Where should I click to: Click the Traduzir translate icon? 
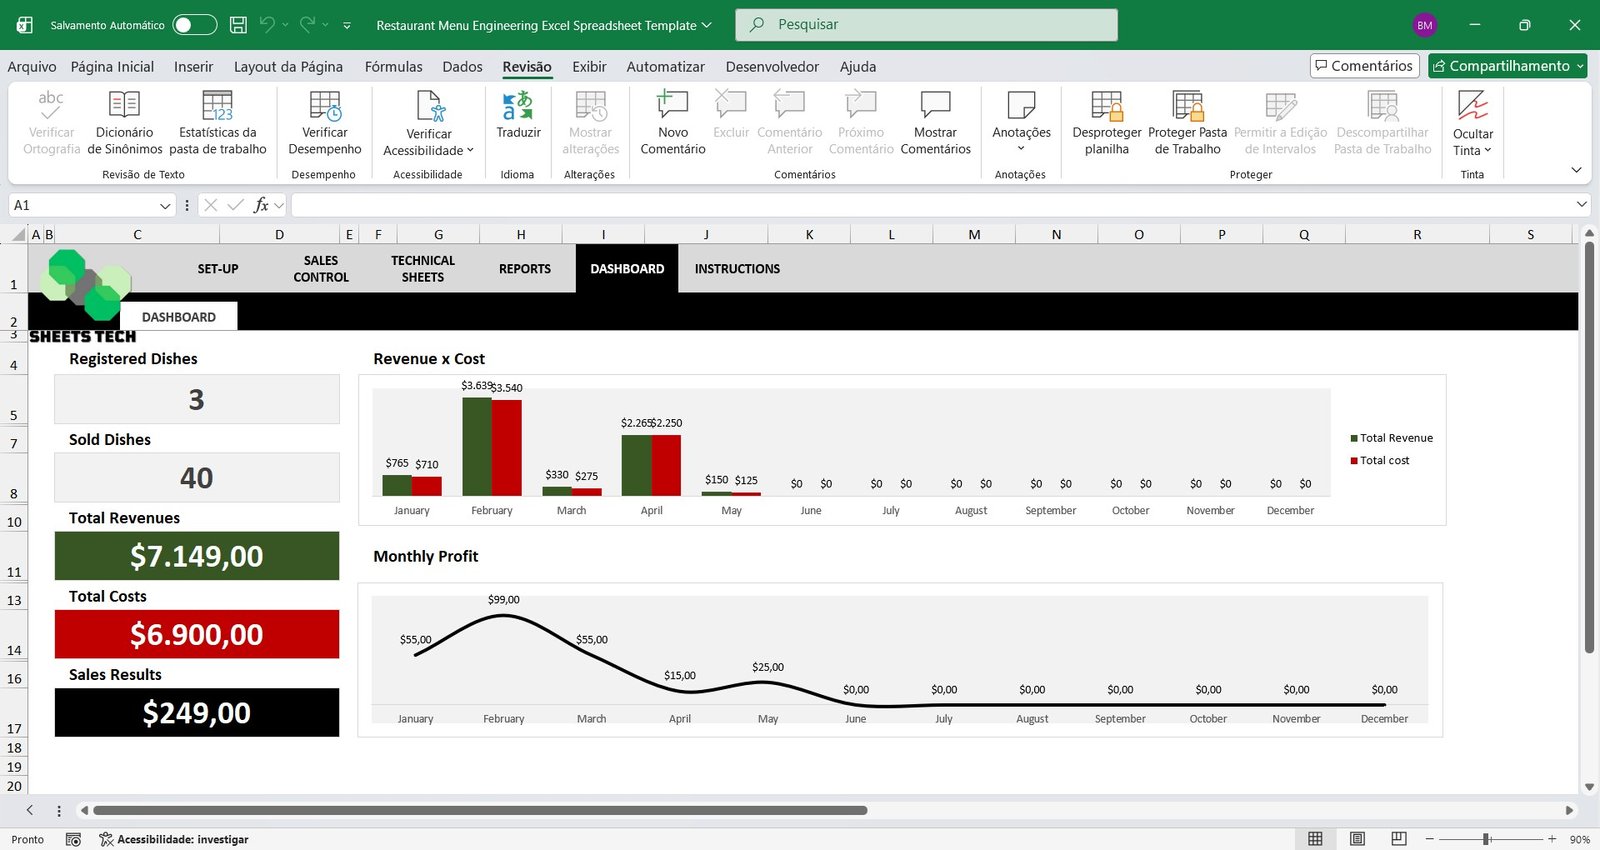[518, 106]
